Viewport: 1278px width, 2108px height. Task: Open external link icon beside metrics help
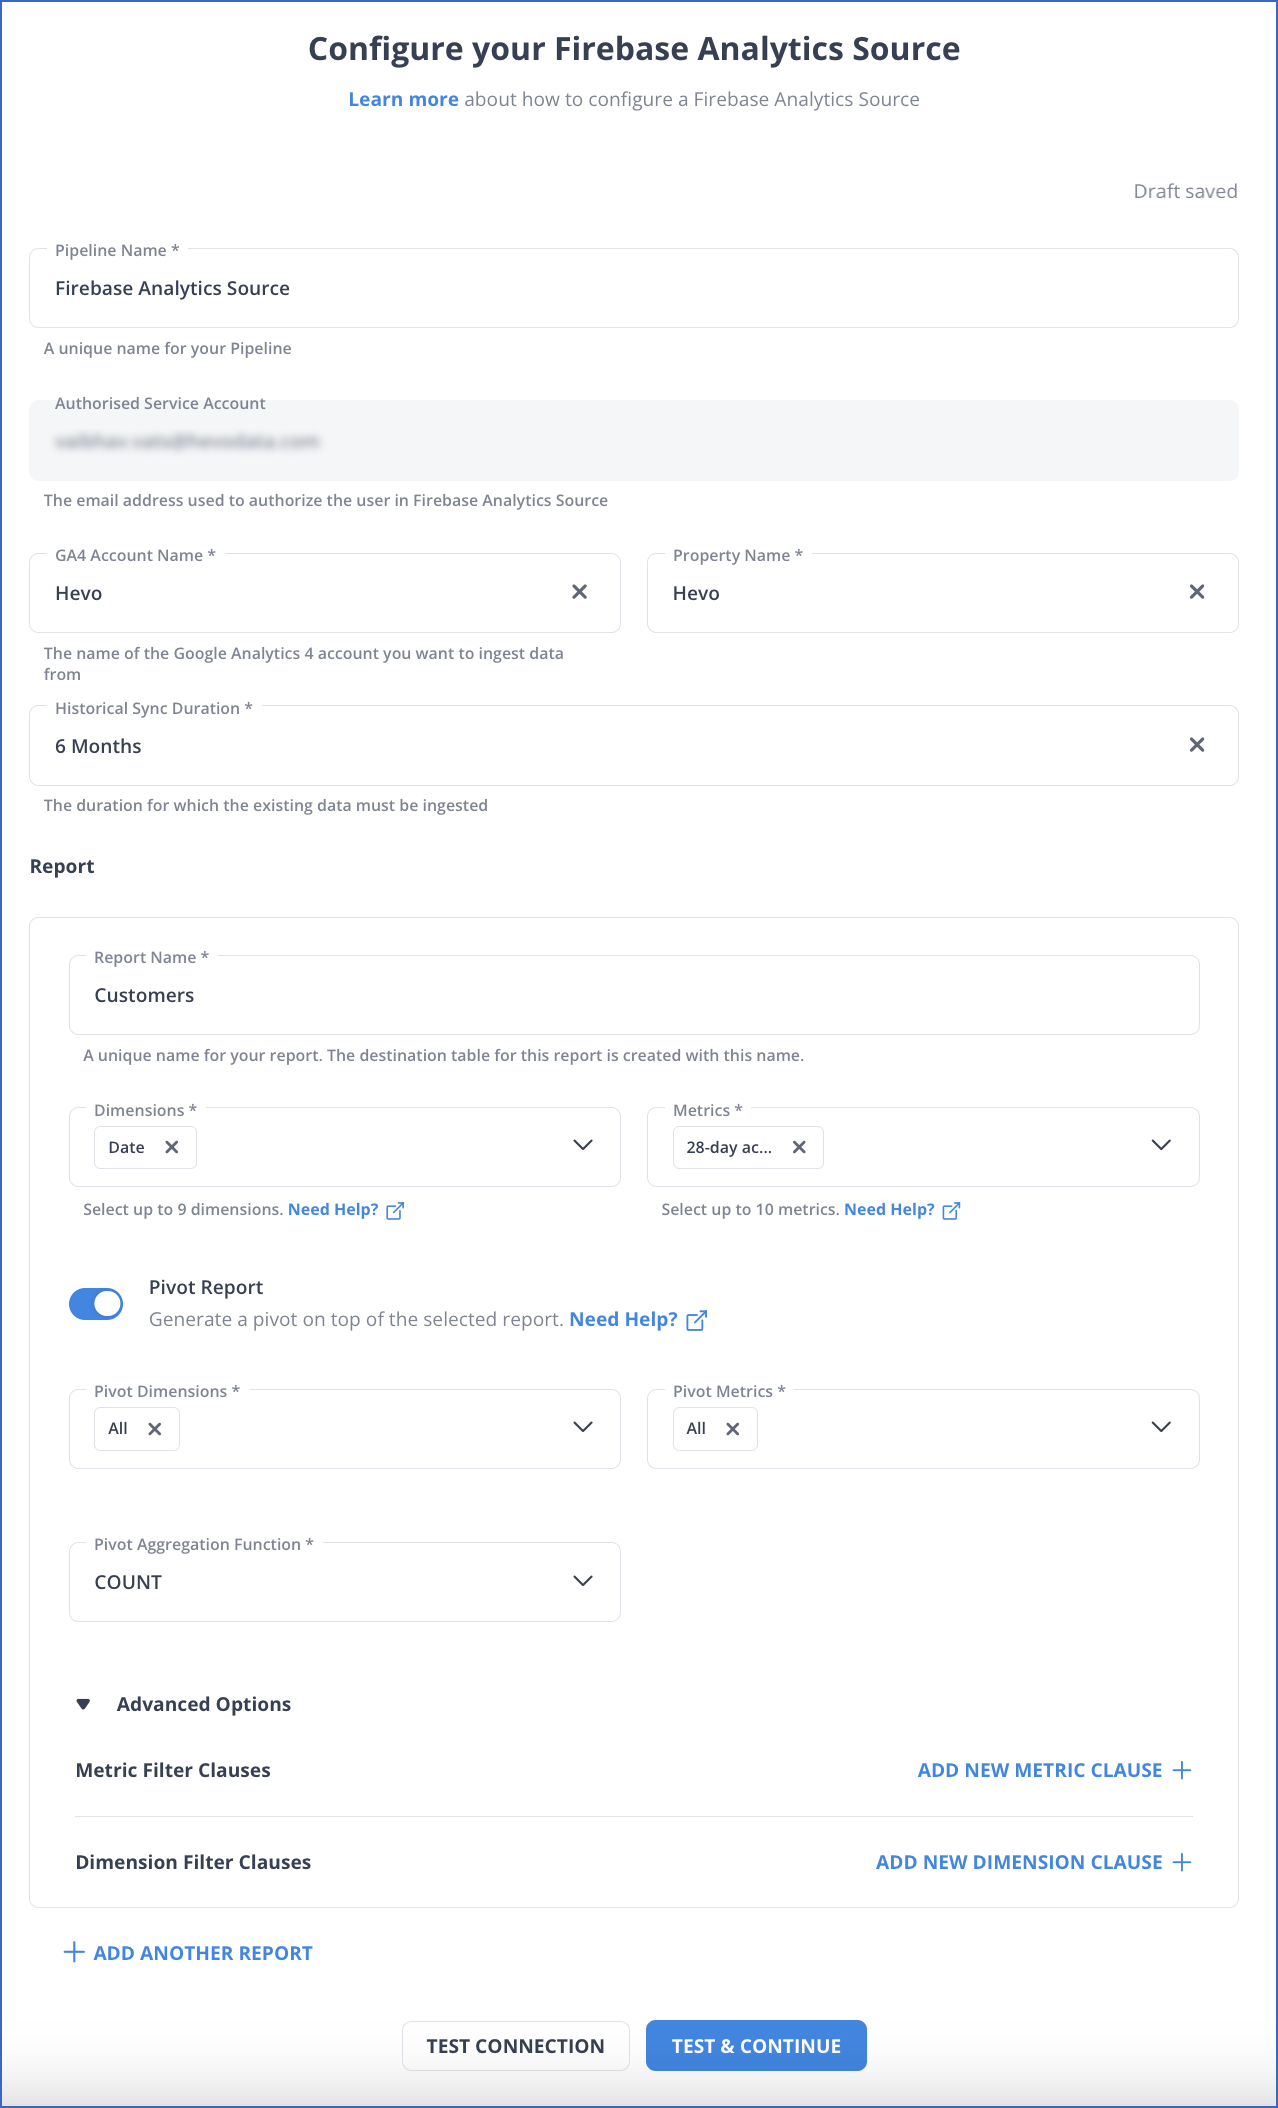coord(952,1210)
